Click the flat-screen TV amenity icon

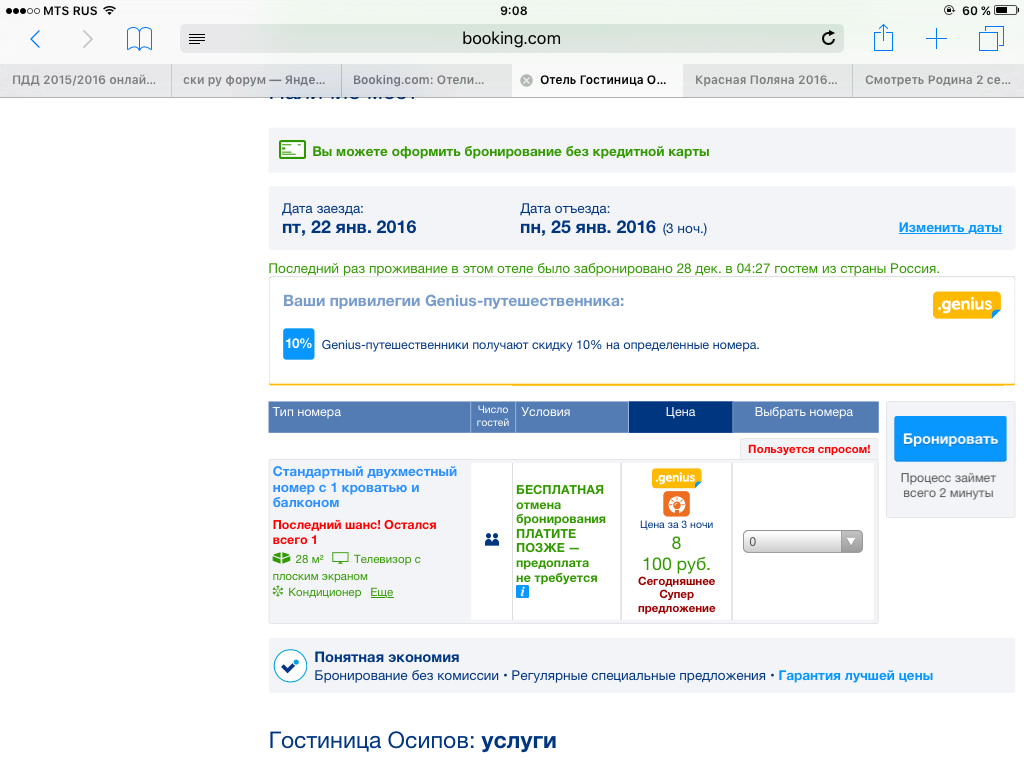point(340,558)
